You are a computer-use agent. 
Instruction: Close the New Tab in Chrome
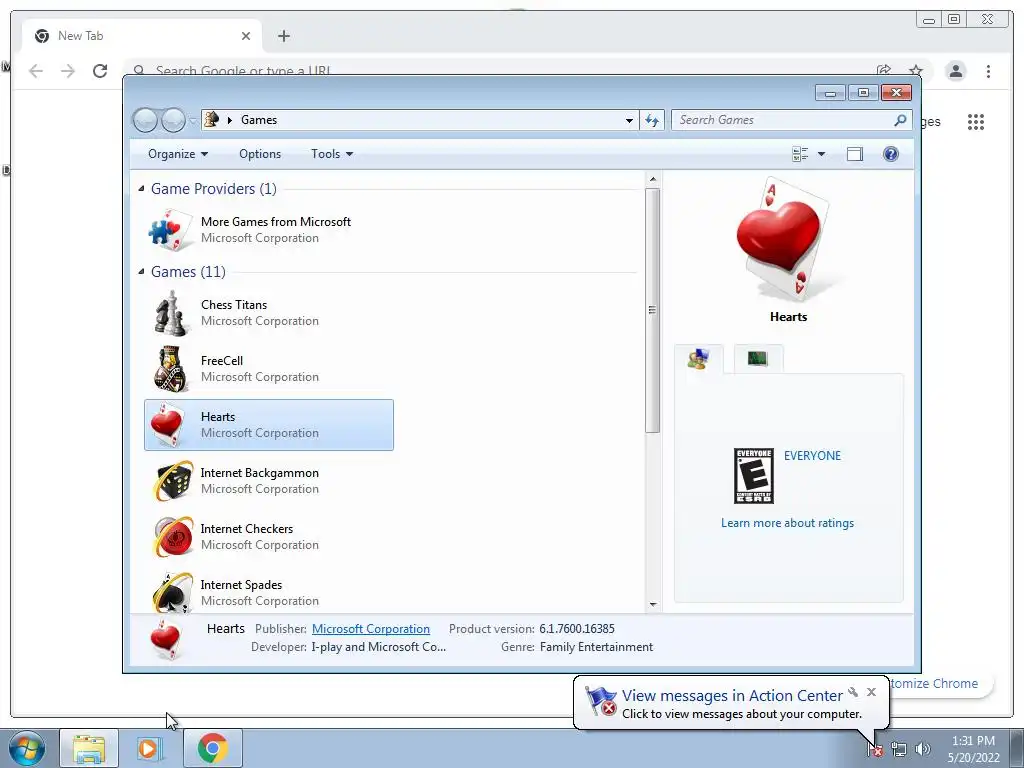point(246,36)
